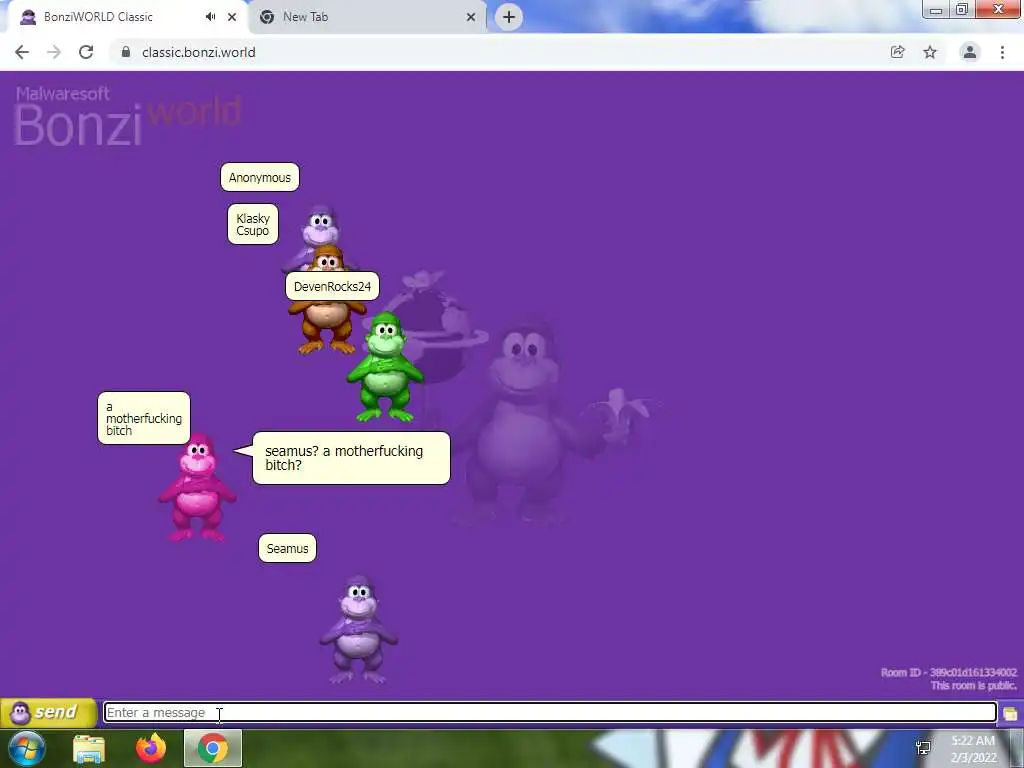Open Chrome profile menu
The width and height of the screenshot is (1024, 768).
click(x=970, y=52)
